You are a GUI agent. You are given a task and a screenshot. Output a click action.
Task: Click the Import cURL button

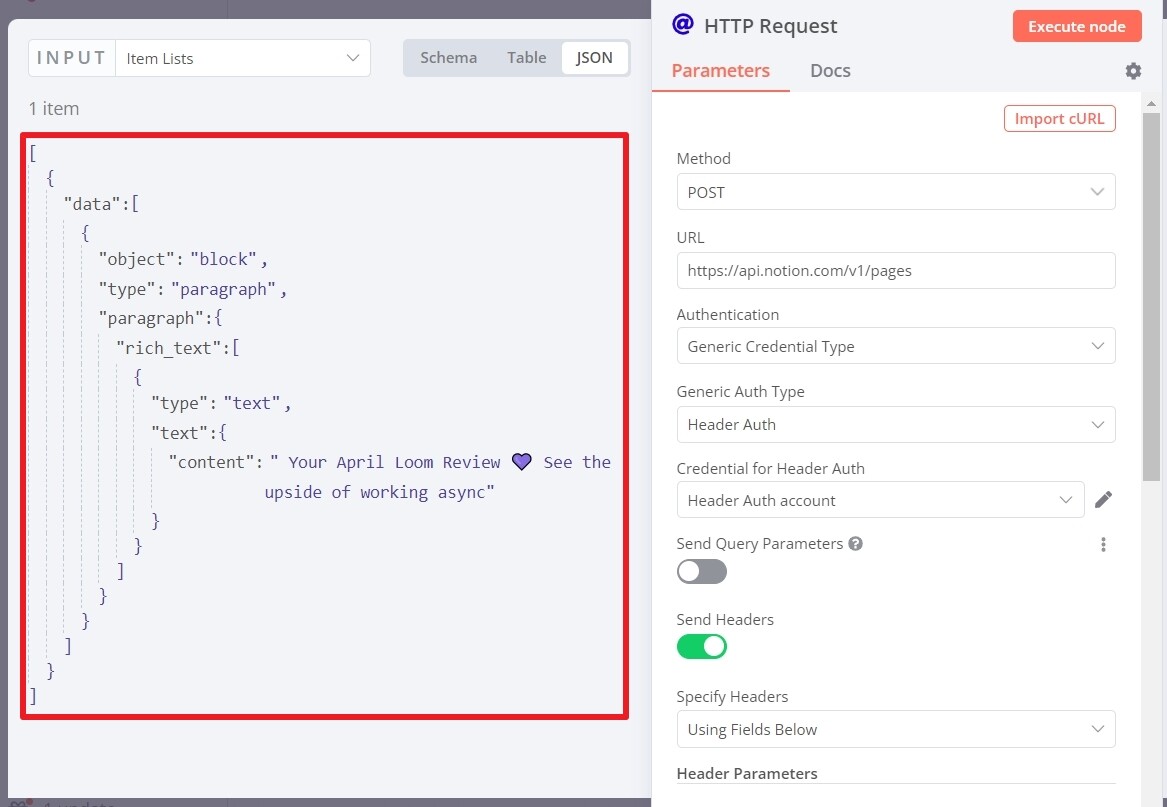click(x=1059, y=118)
